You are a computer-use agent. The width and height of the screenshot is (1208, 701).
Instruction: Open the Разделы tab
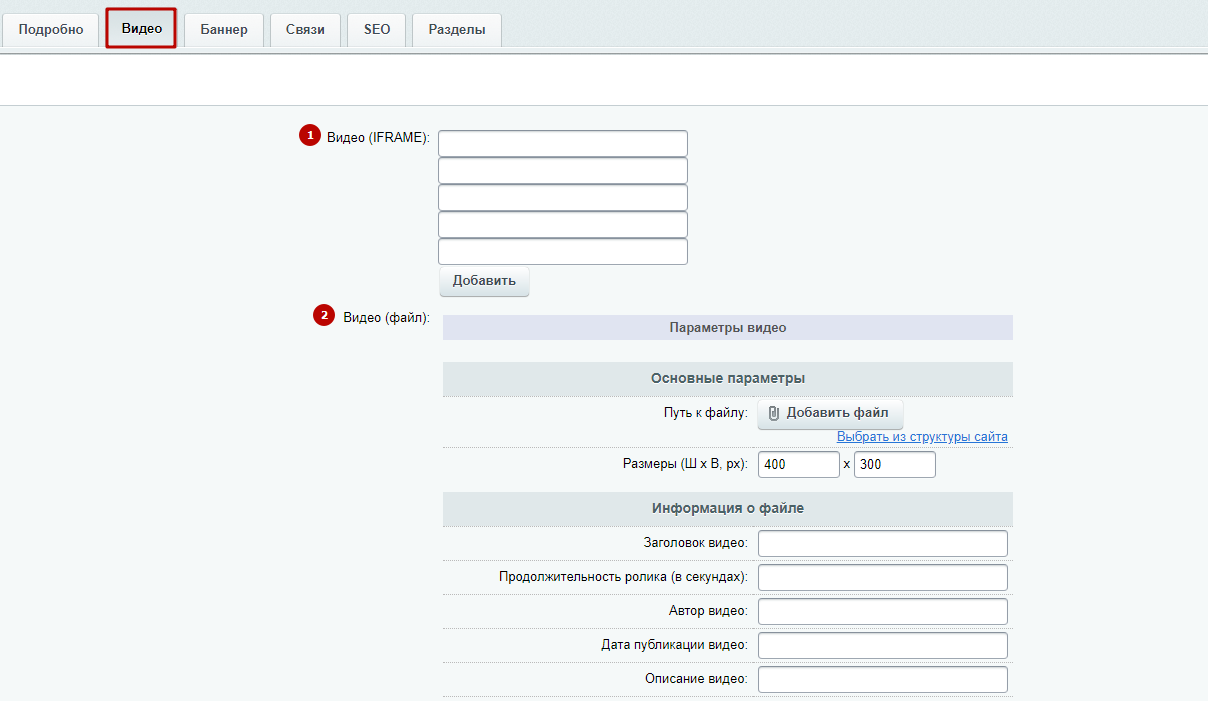tap(457, 29)
